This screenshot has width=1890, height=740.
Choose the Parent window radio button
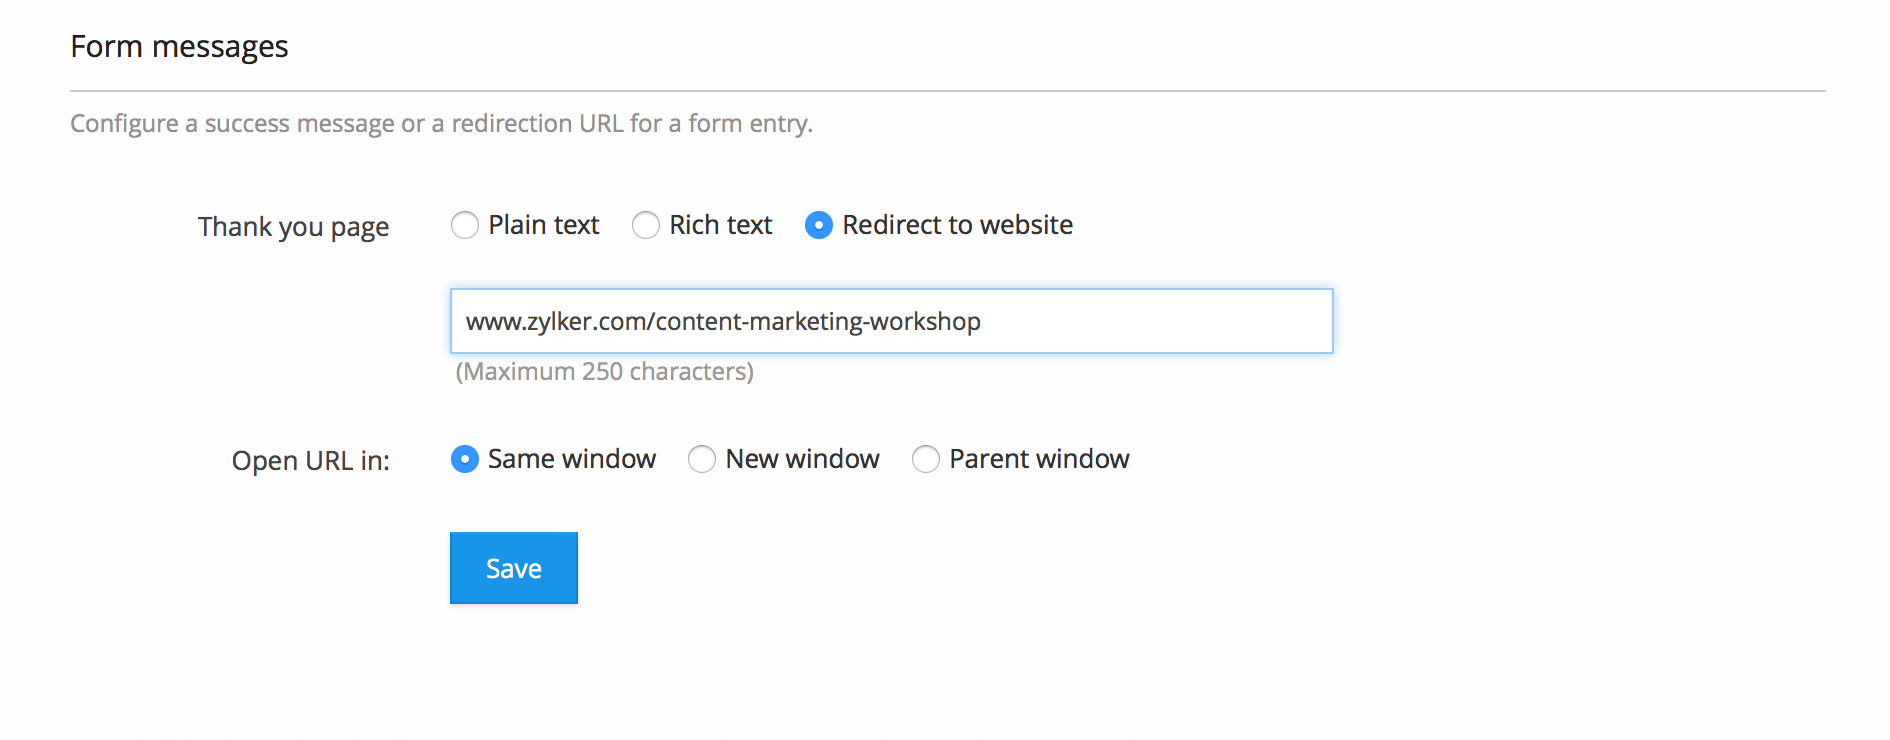coord(926,459)
